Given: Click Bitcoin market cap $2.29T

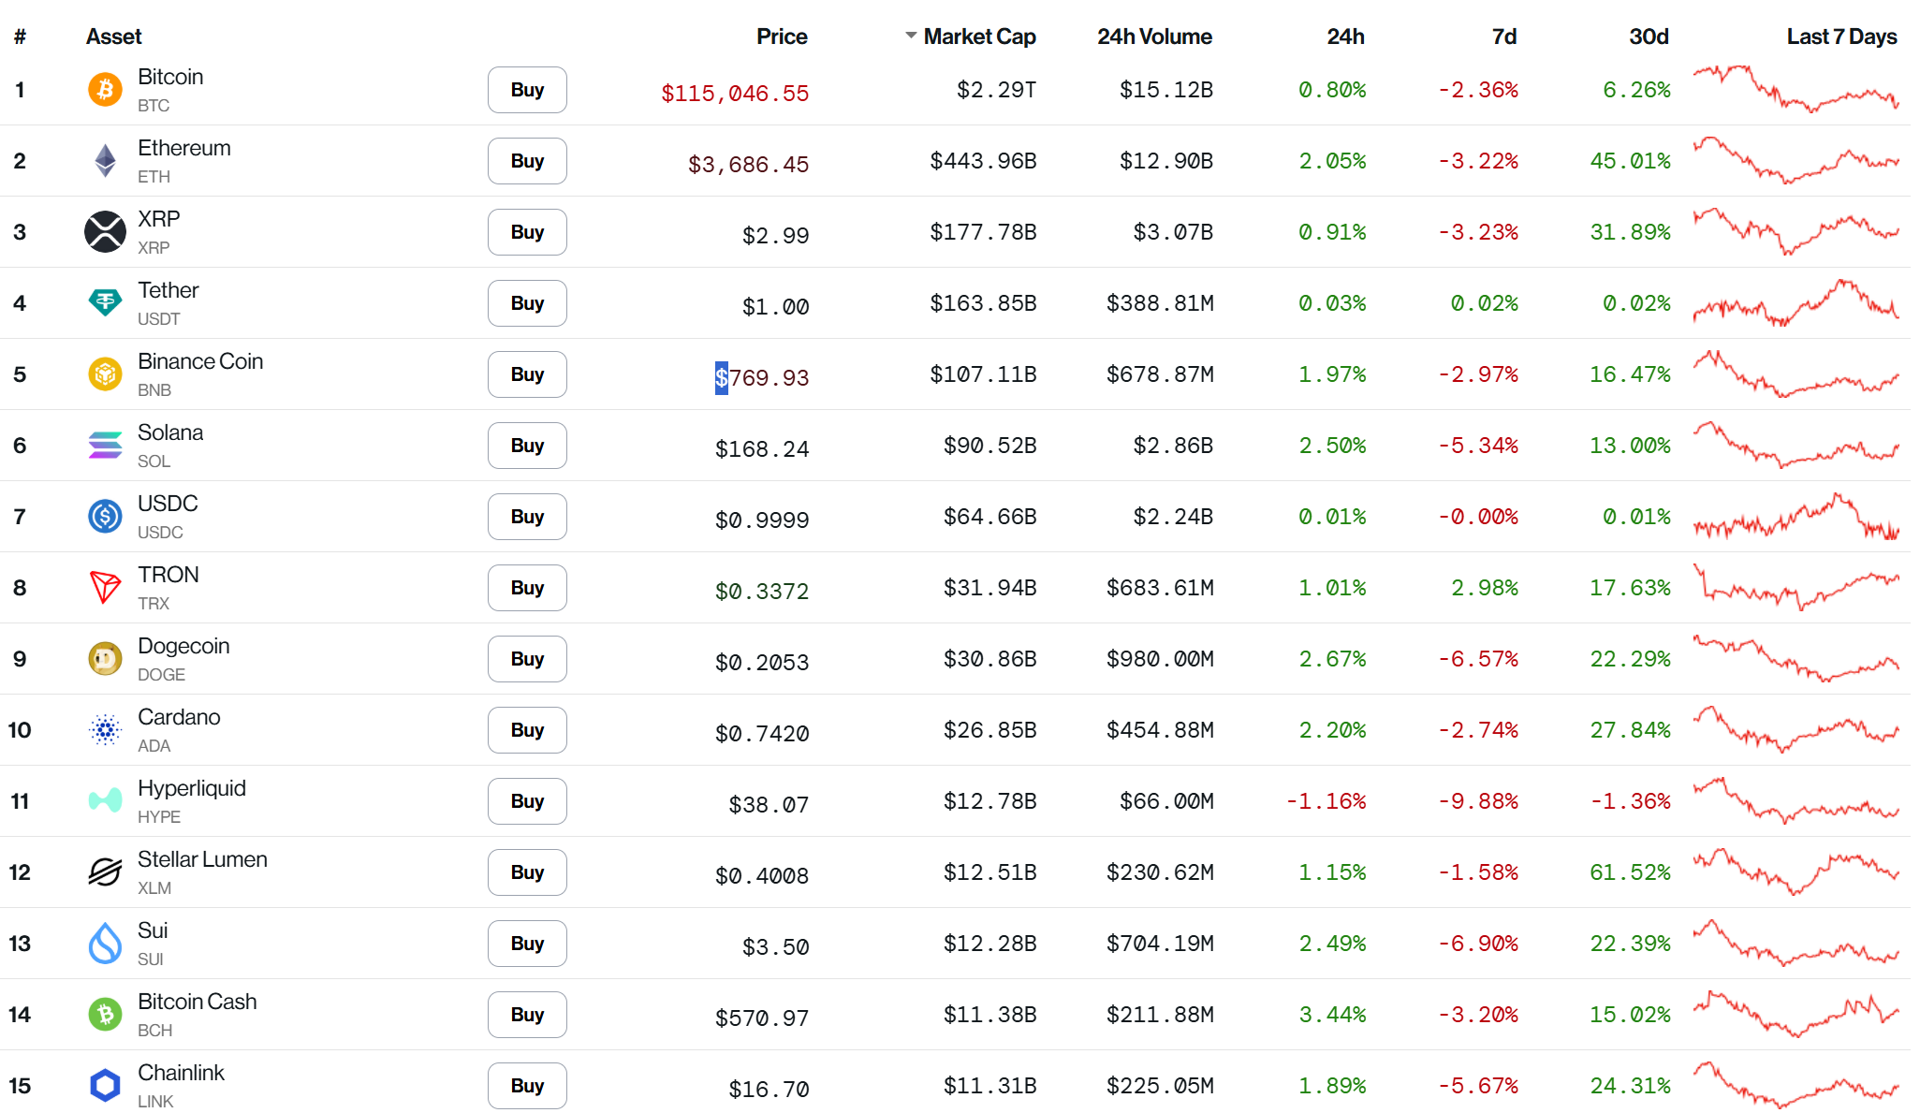Looking at the screenshot, I should coord(996,90).
